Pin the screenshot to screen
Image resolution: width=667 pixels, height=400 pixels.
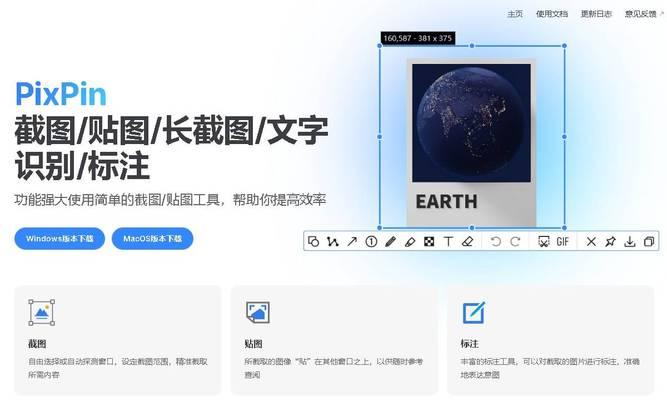coord(610,242)
